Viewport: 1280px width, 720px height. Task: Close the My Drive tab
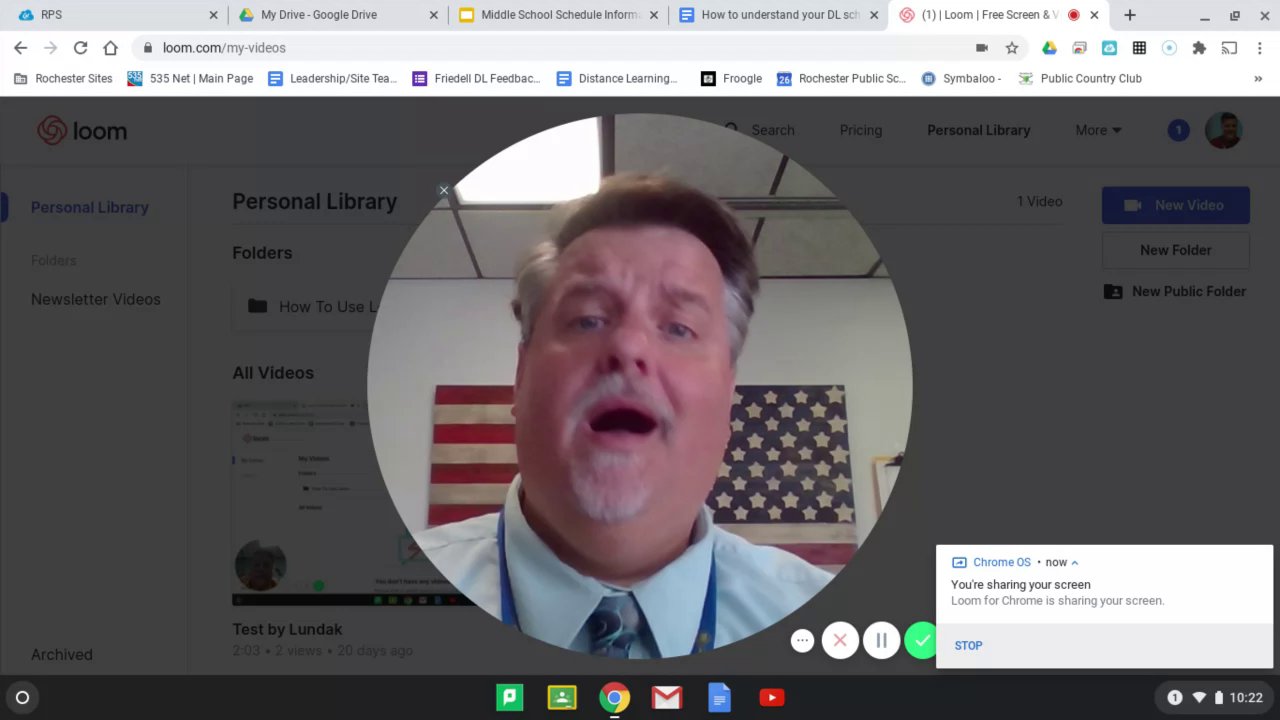433,15
